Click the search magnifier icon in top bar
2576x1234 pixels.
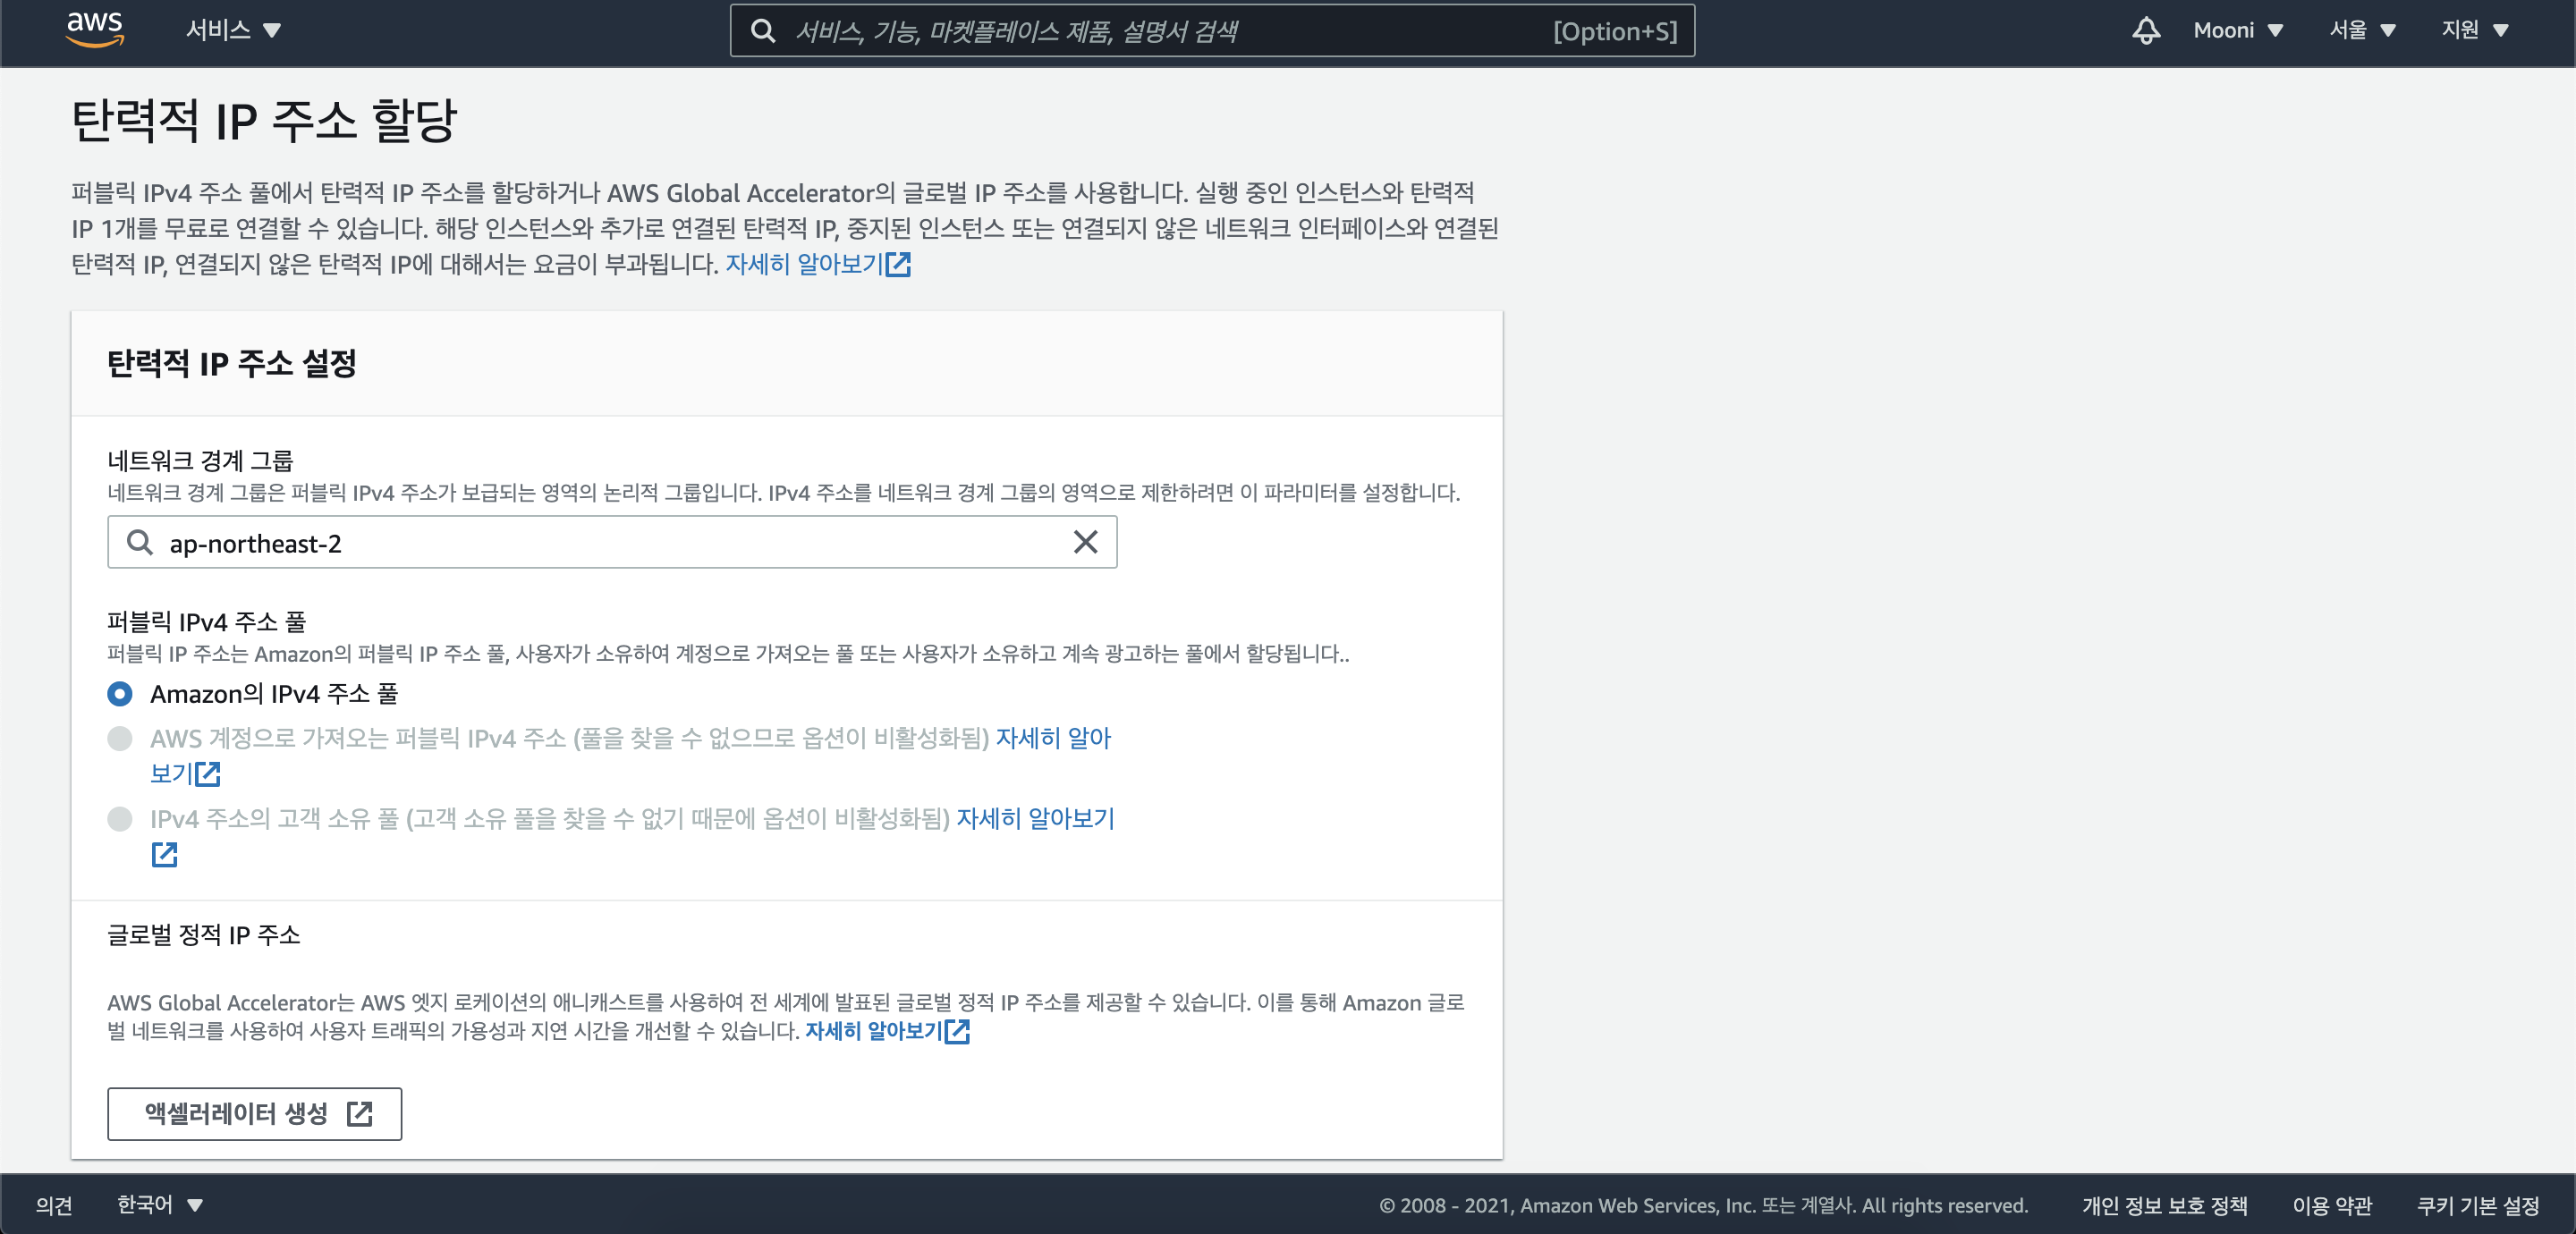click(x=763, y=31)
